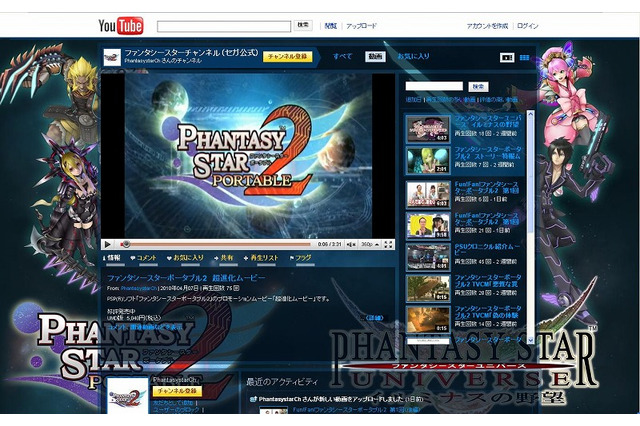Enter fullscreen video mode
Viewport: 640px width, 426px height.
point(388,244)
